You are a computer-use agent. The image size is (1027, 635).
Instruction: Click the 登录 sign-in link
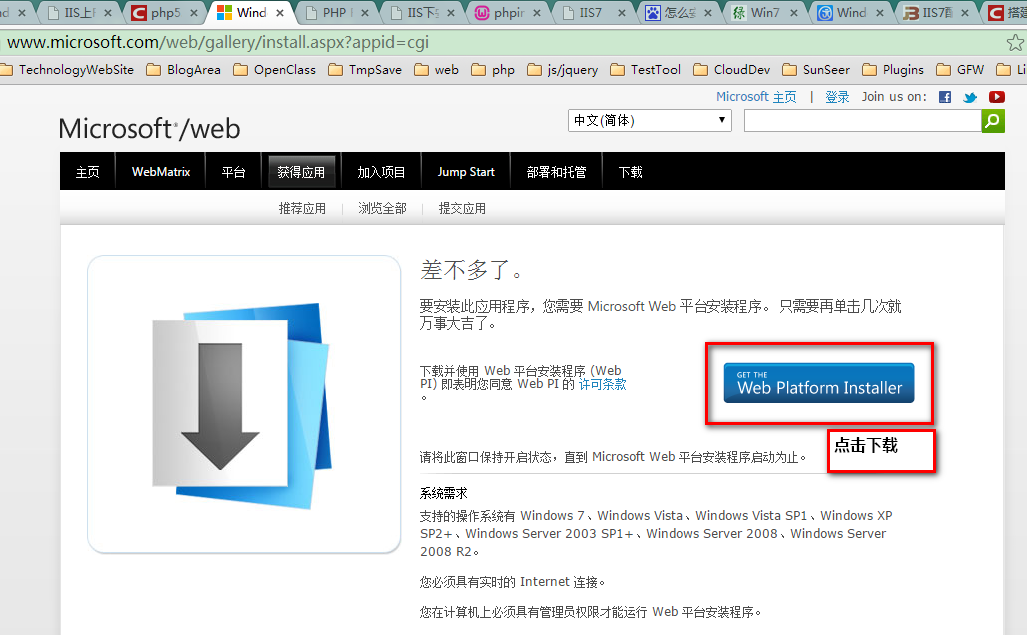(837, 97)
